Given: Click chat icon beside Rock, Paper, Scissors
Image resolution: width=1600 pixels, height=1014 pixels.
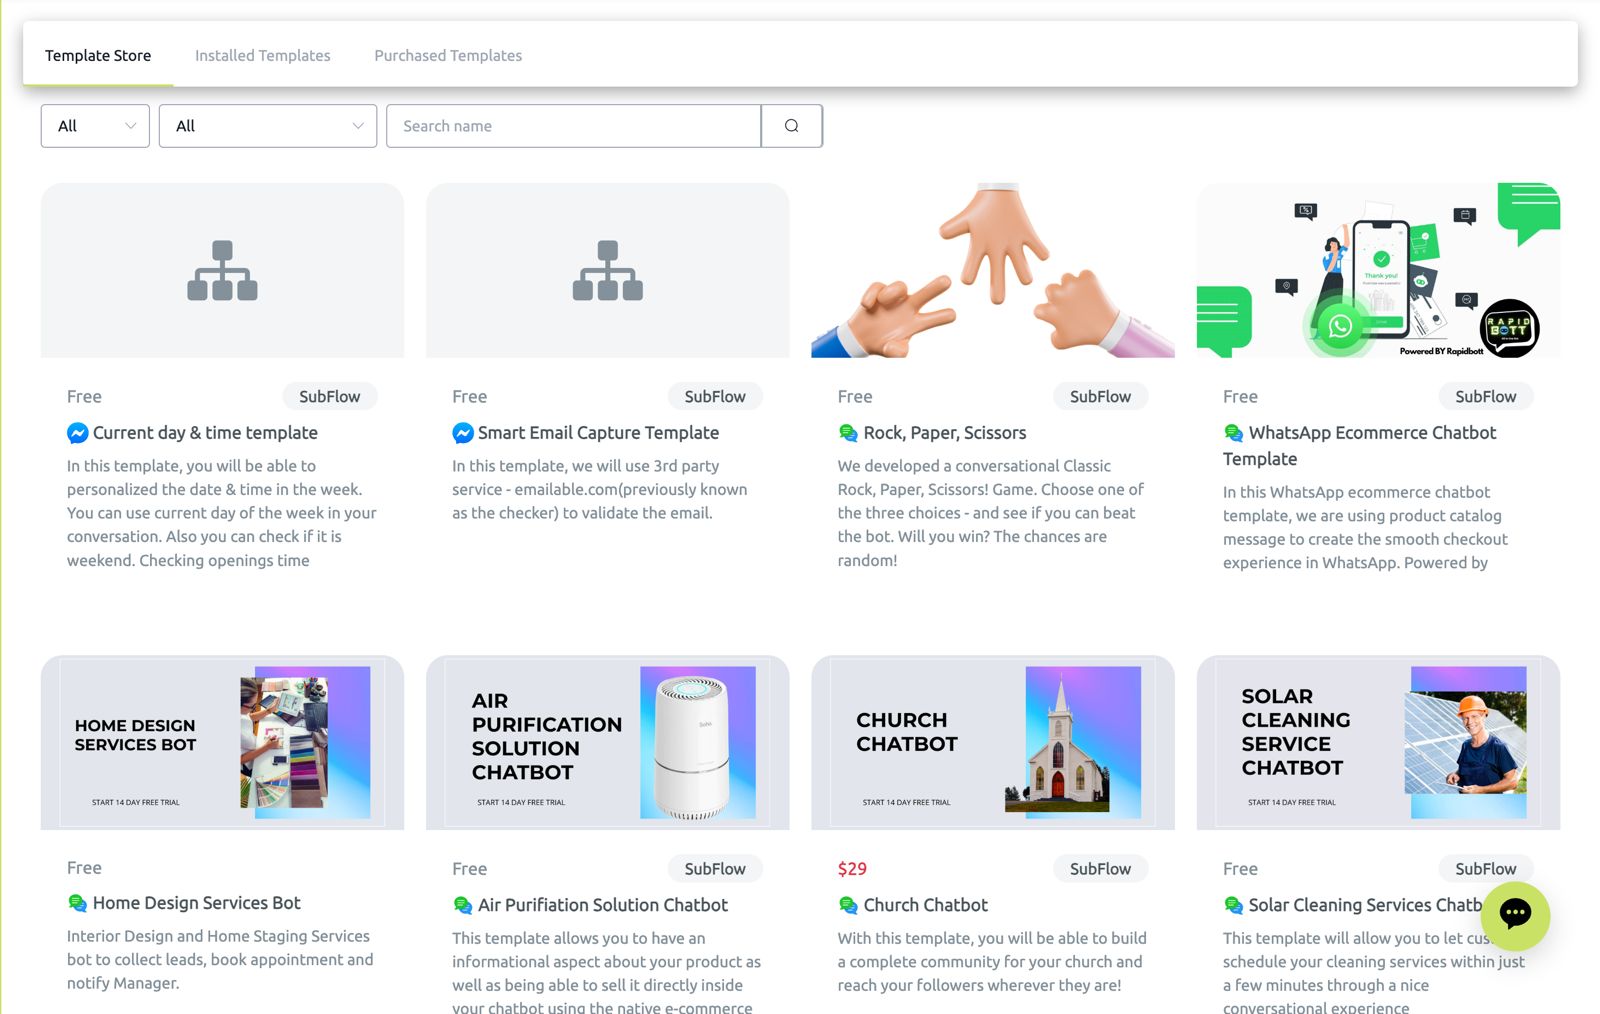Looking at the screenshot, I should (848, 433).
